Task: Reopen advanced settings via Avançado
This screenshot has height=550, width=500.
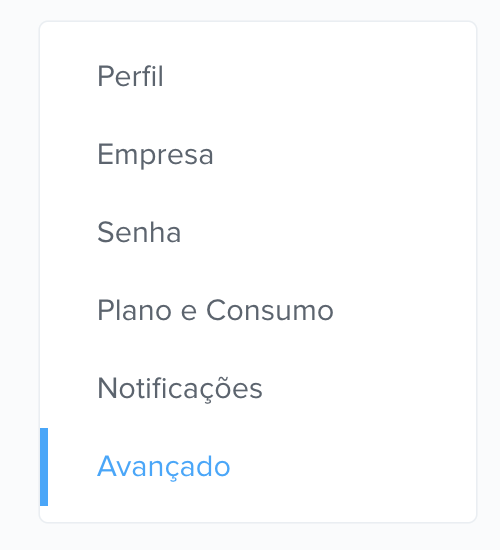Action: click(164, 467)
